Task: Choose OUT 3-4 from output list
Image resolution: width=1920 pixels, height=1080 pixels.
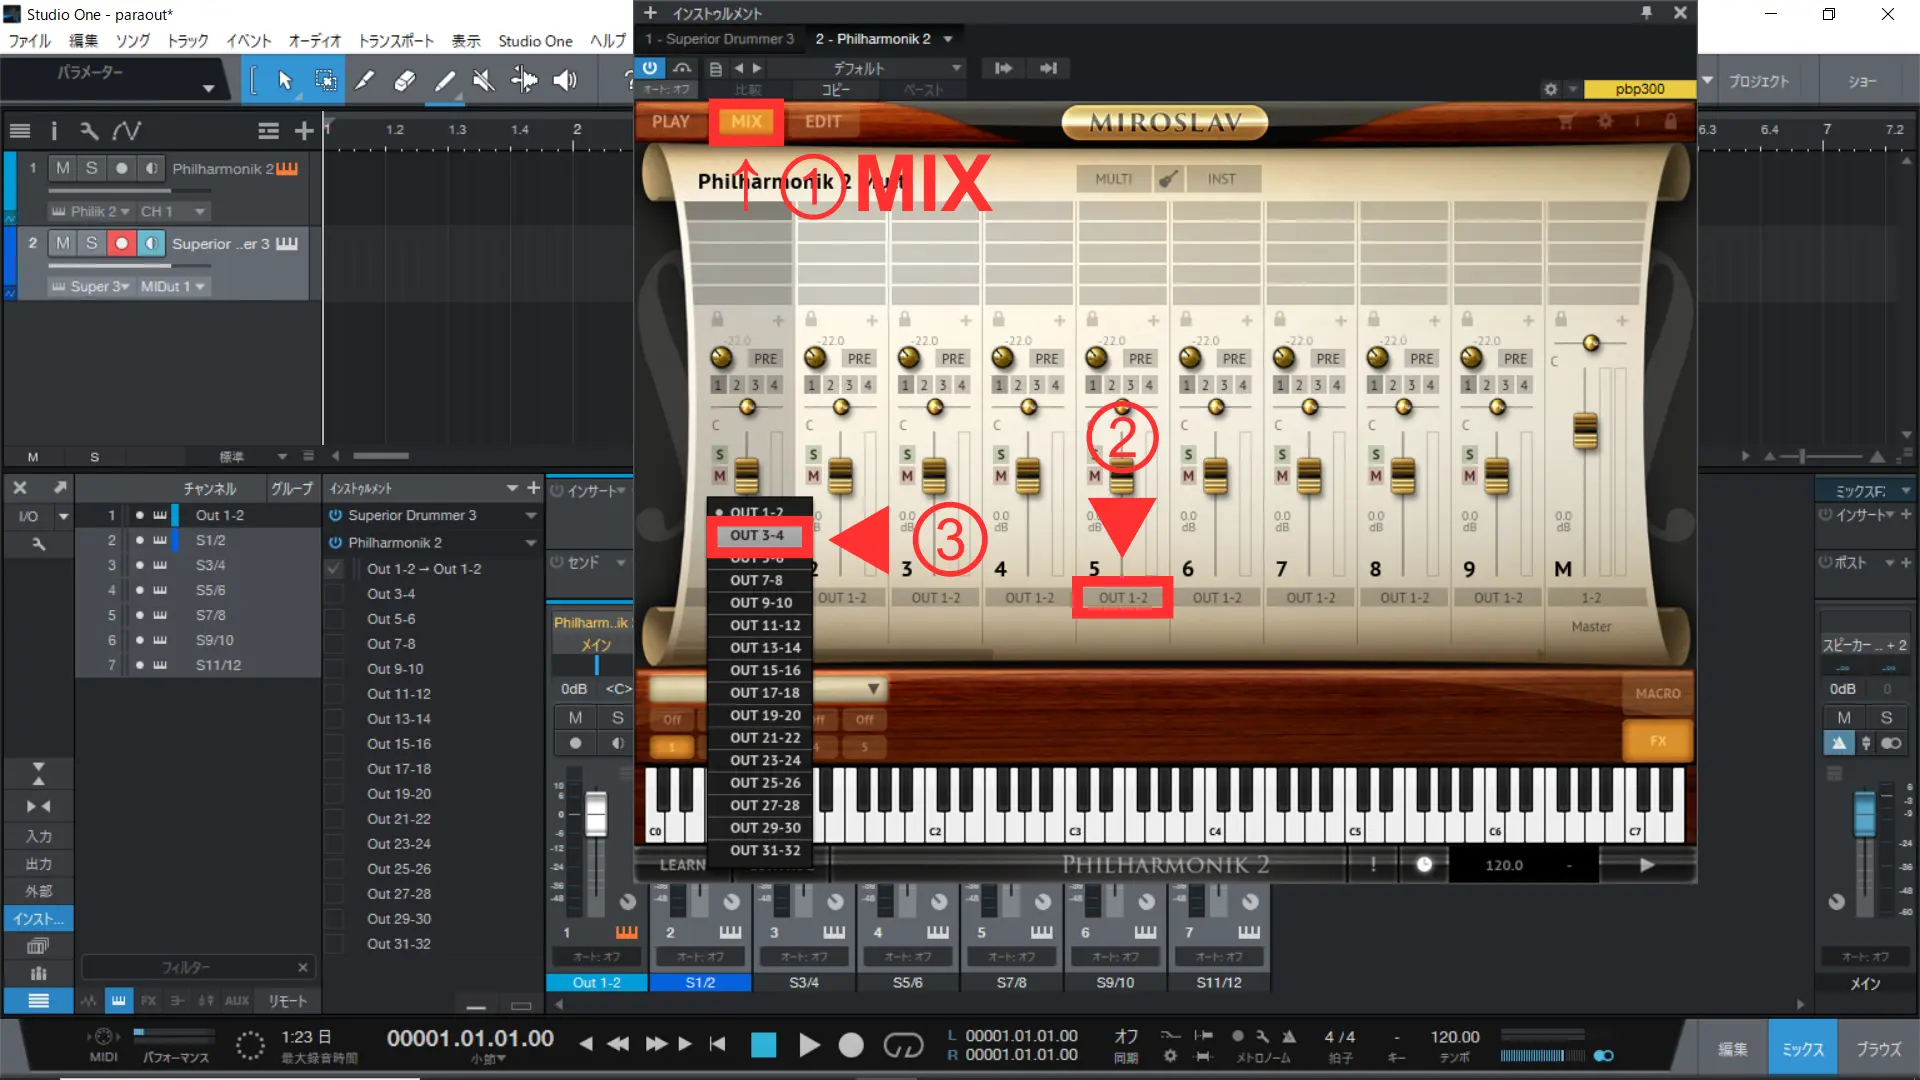Action: click(757, 535)
